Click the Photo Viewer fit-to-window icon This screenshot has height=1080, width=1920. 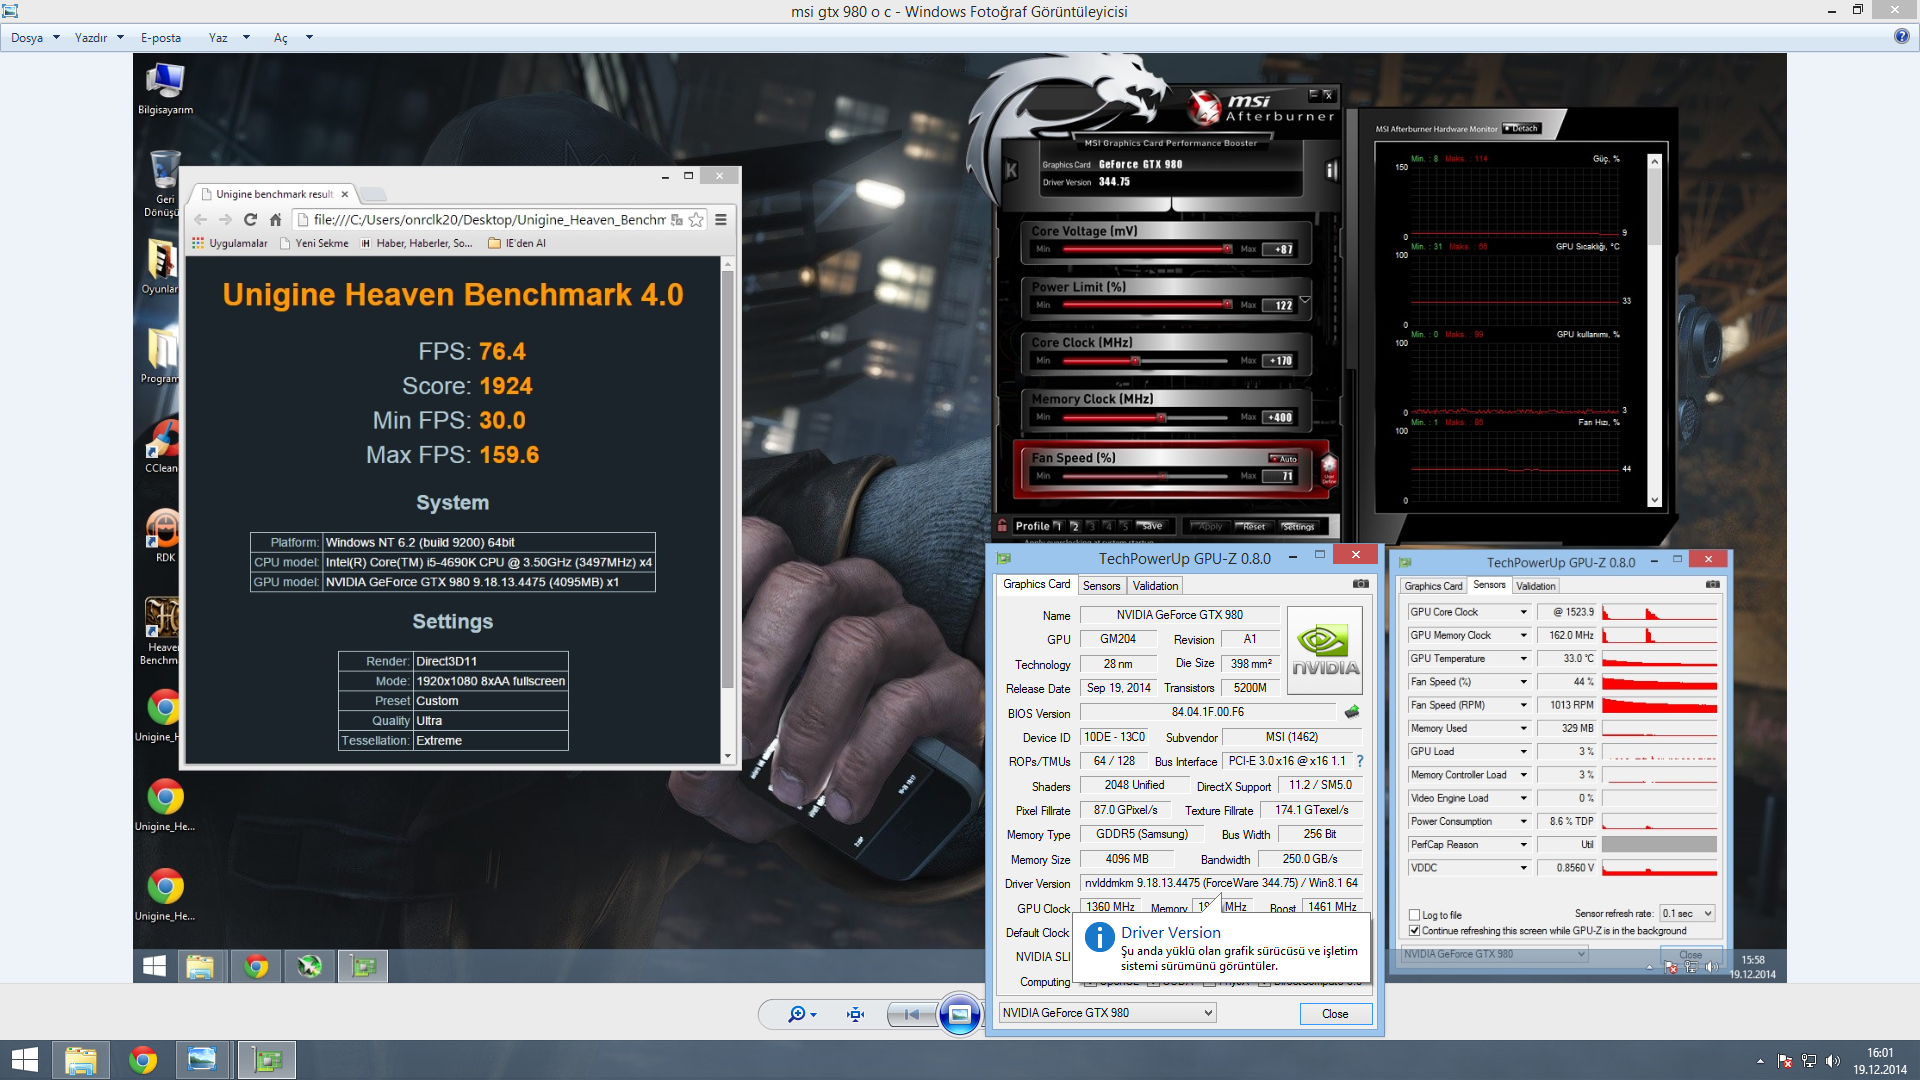(855, 1014)
